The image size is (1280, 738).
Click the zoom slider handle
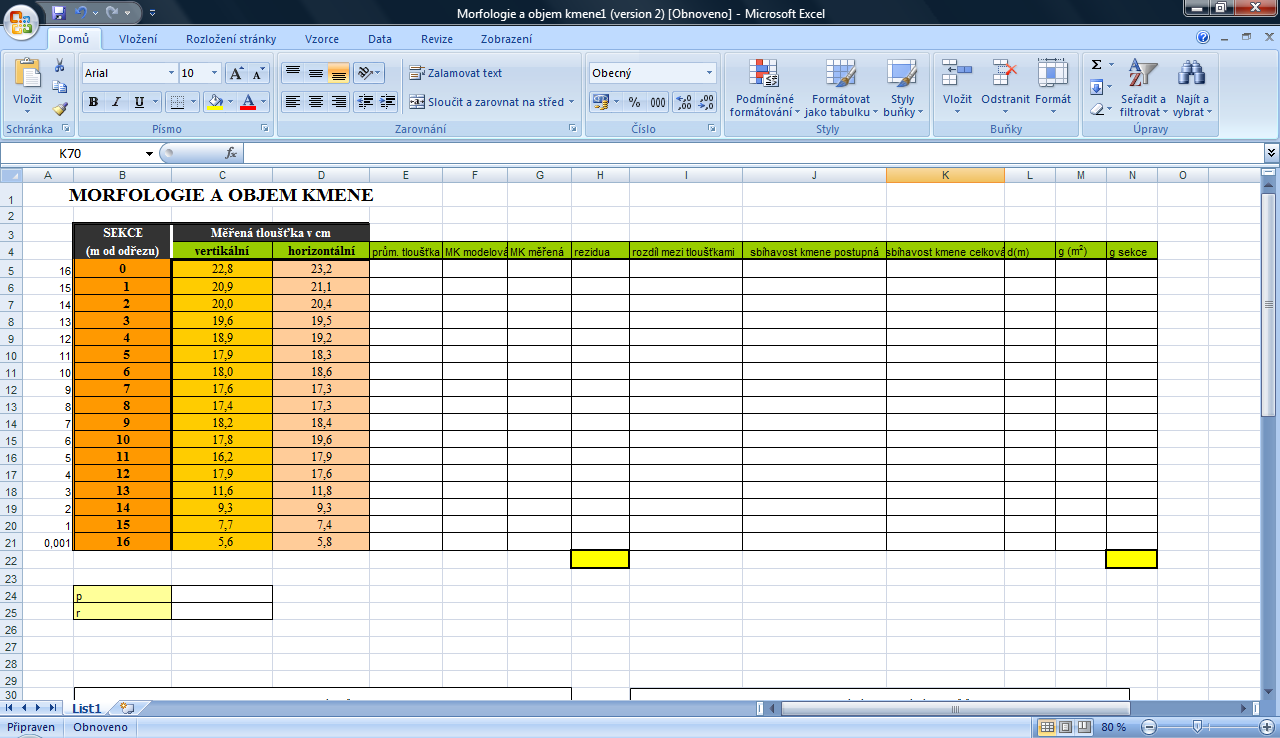1198,727
